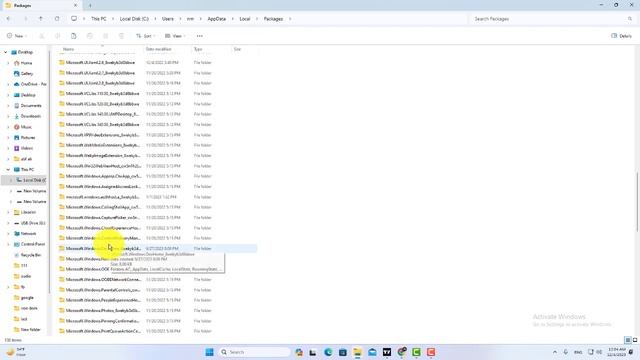Select Music in navigation pane
This screenshot has height=360, width=640.
(26, 127)
